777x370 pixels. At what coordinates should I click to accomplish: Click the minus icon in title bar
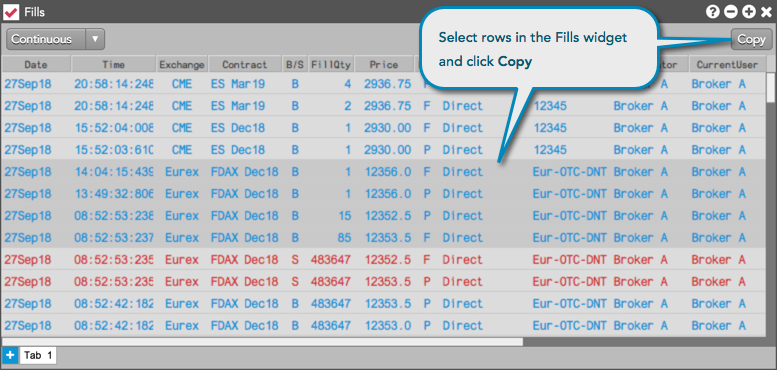pyautogui.click(x=730, y=11)
